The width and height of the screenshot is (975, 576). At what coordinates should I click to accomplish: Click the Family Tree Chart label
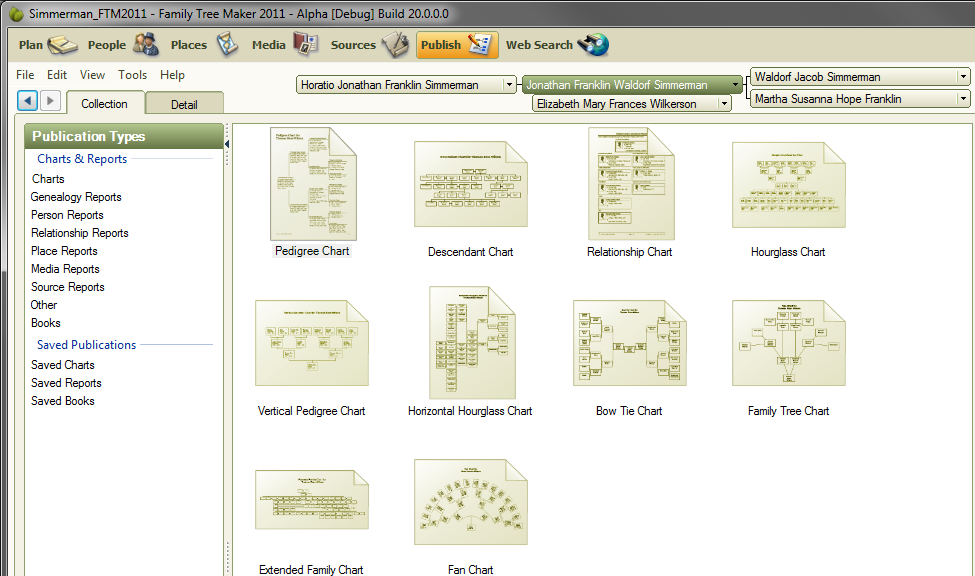[788, 411]
